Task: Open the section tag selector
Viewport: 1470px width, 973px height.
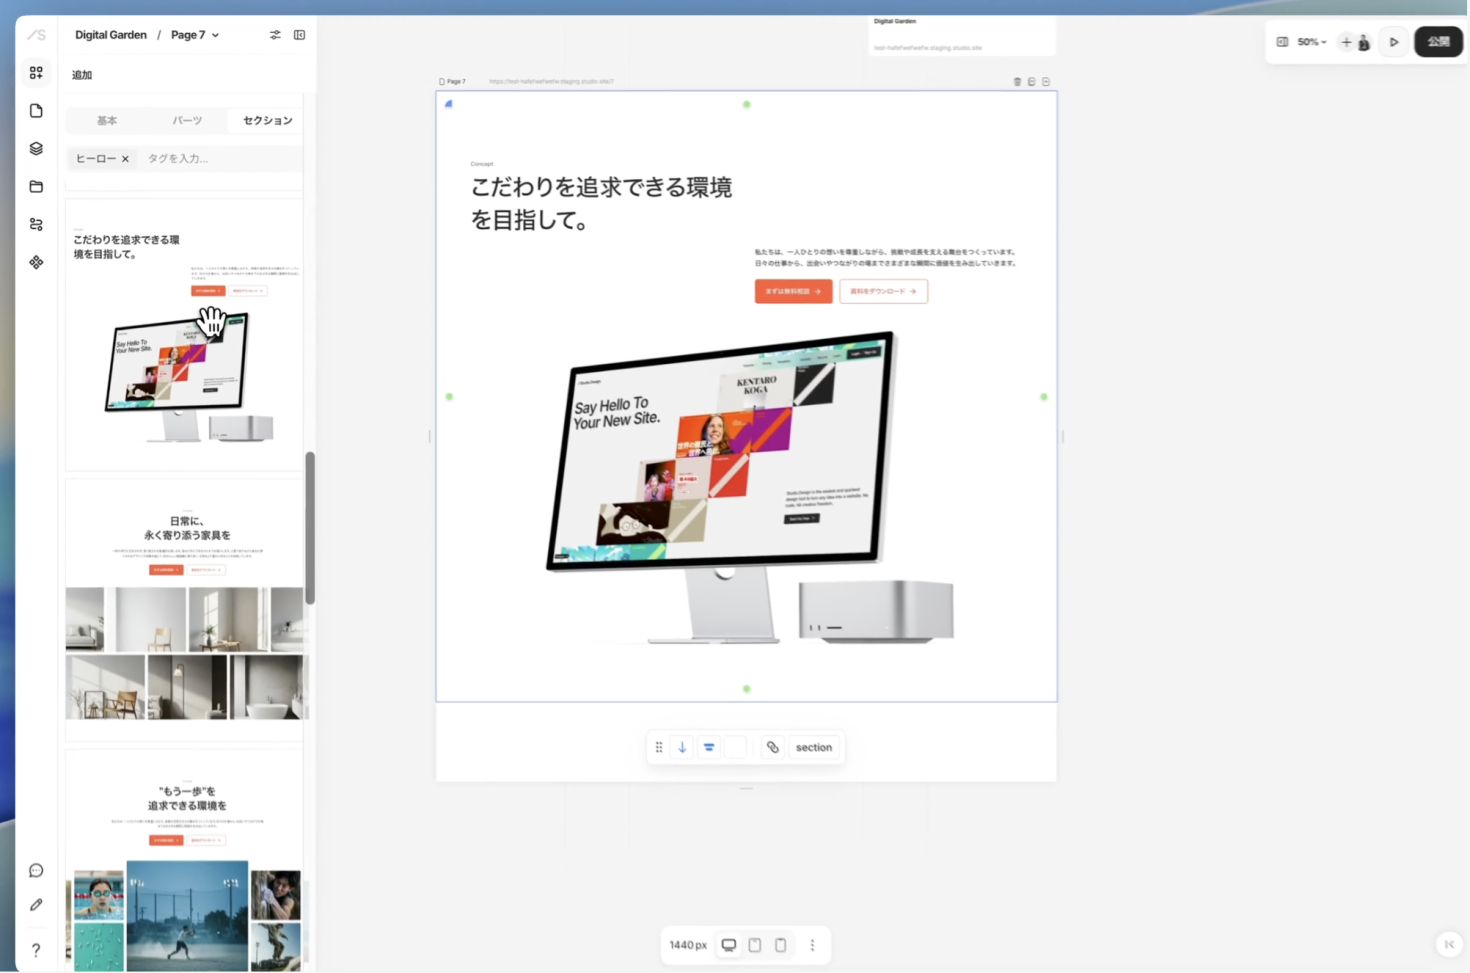Action: pyautogui.click(x=813, y=747)
